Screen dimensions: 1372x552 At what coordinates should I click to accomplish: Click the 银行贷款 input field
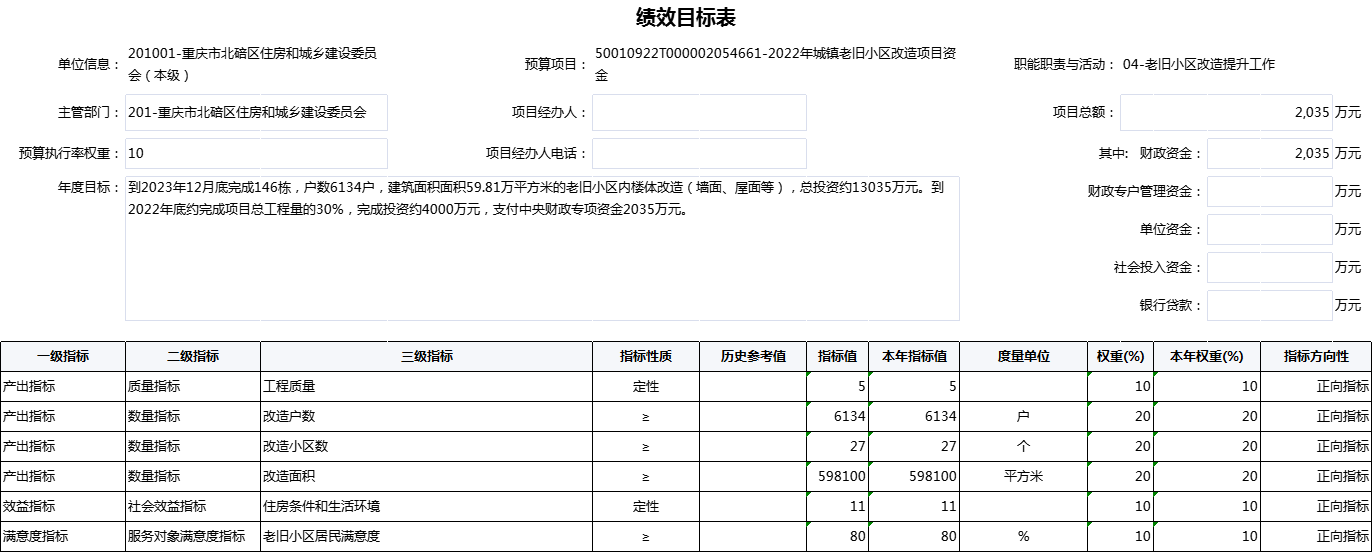(x=1270, y=305)
